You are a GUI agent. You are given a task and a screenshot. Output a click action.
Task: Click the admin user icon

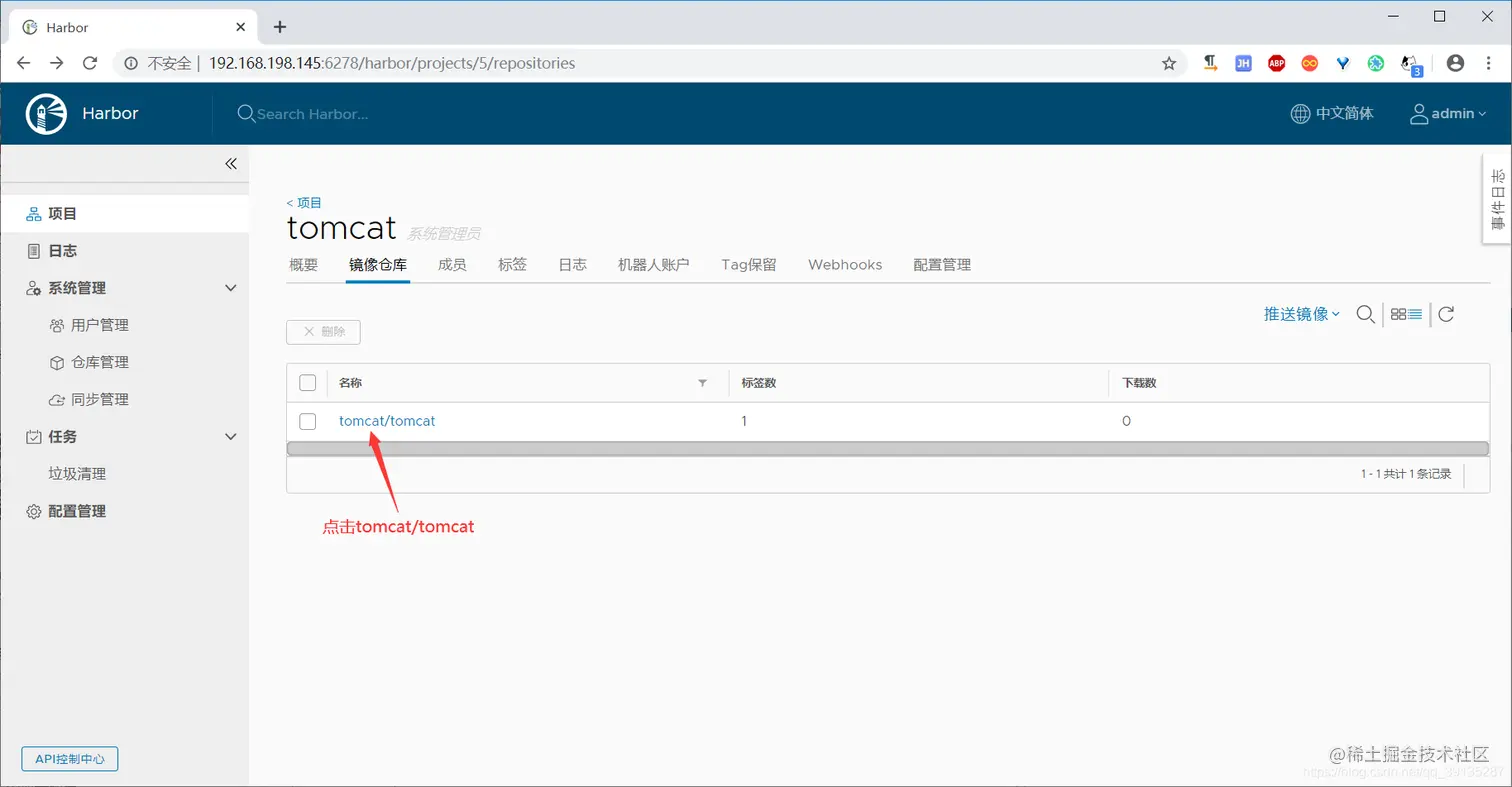coord(1418,114)
